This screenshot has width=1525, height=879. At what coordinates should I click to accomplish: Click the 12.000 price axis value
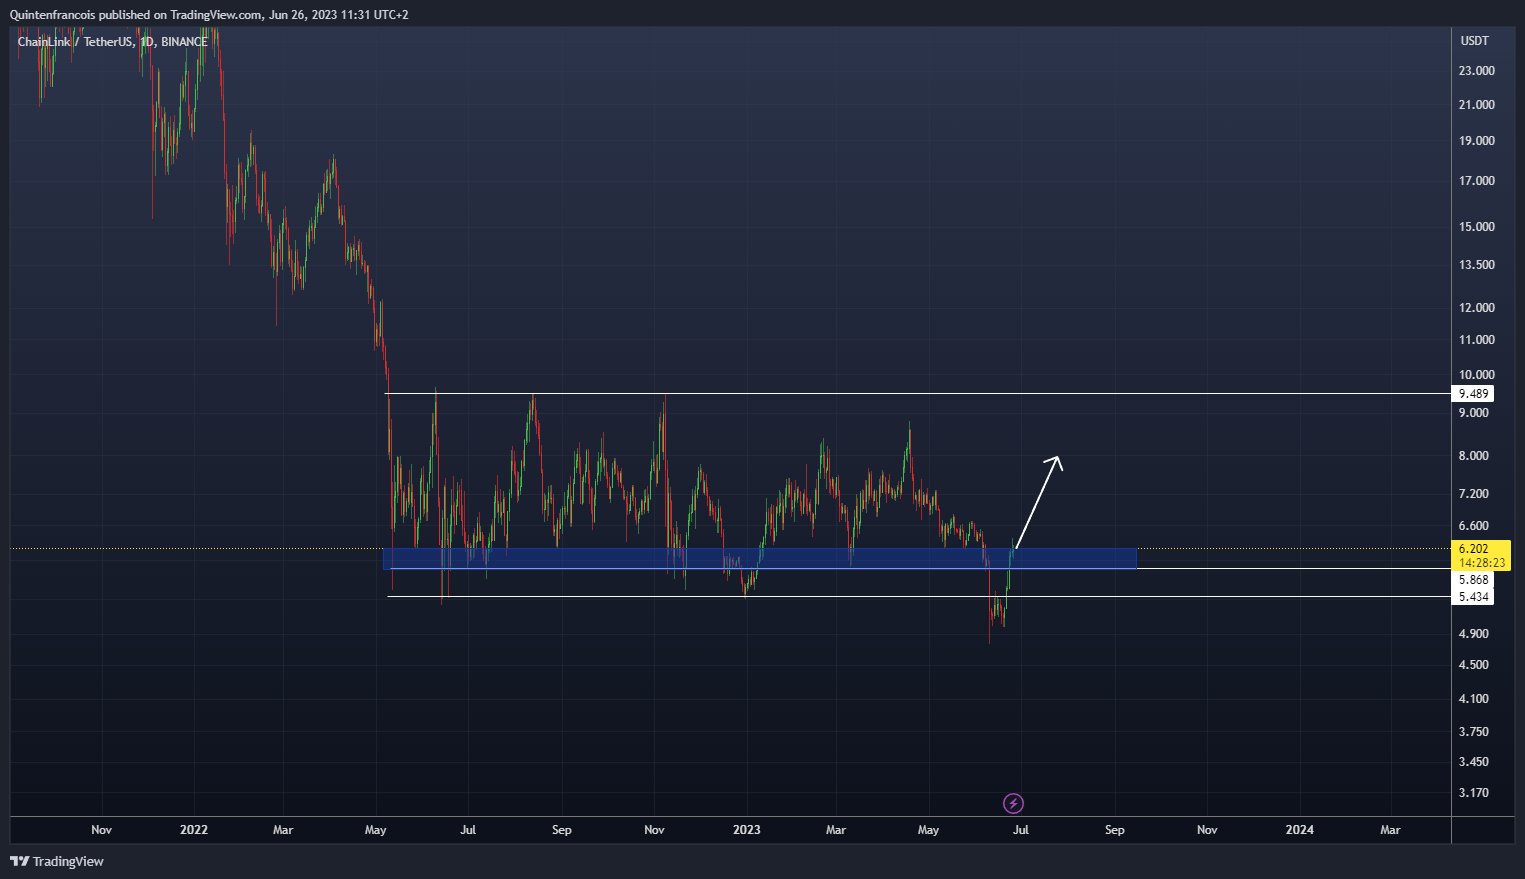[x=1476, y=308]
